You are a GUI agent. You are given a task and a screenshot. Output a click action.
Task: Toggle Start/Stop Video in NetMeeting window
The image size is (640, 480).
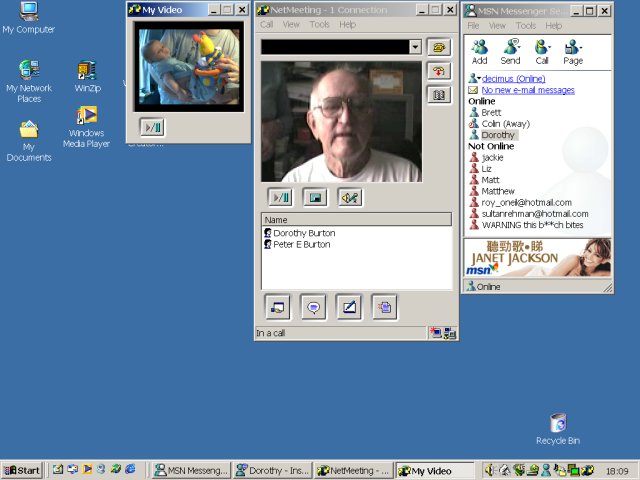[280, 198]
